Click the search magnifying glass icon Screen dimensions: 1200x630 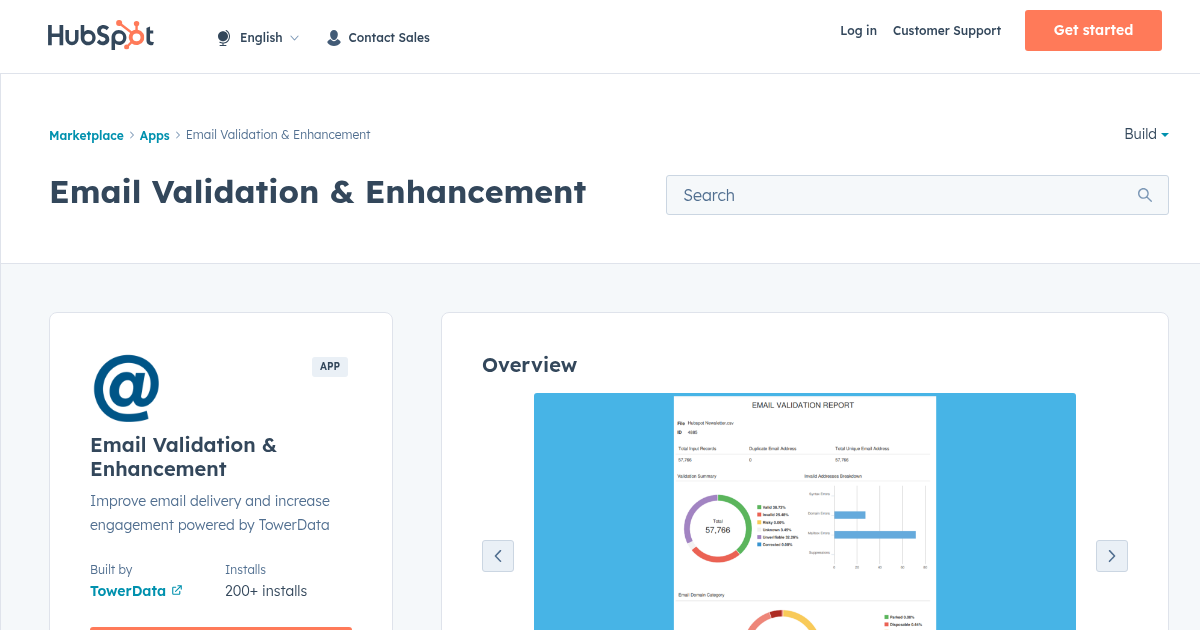pos(1144,195)
